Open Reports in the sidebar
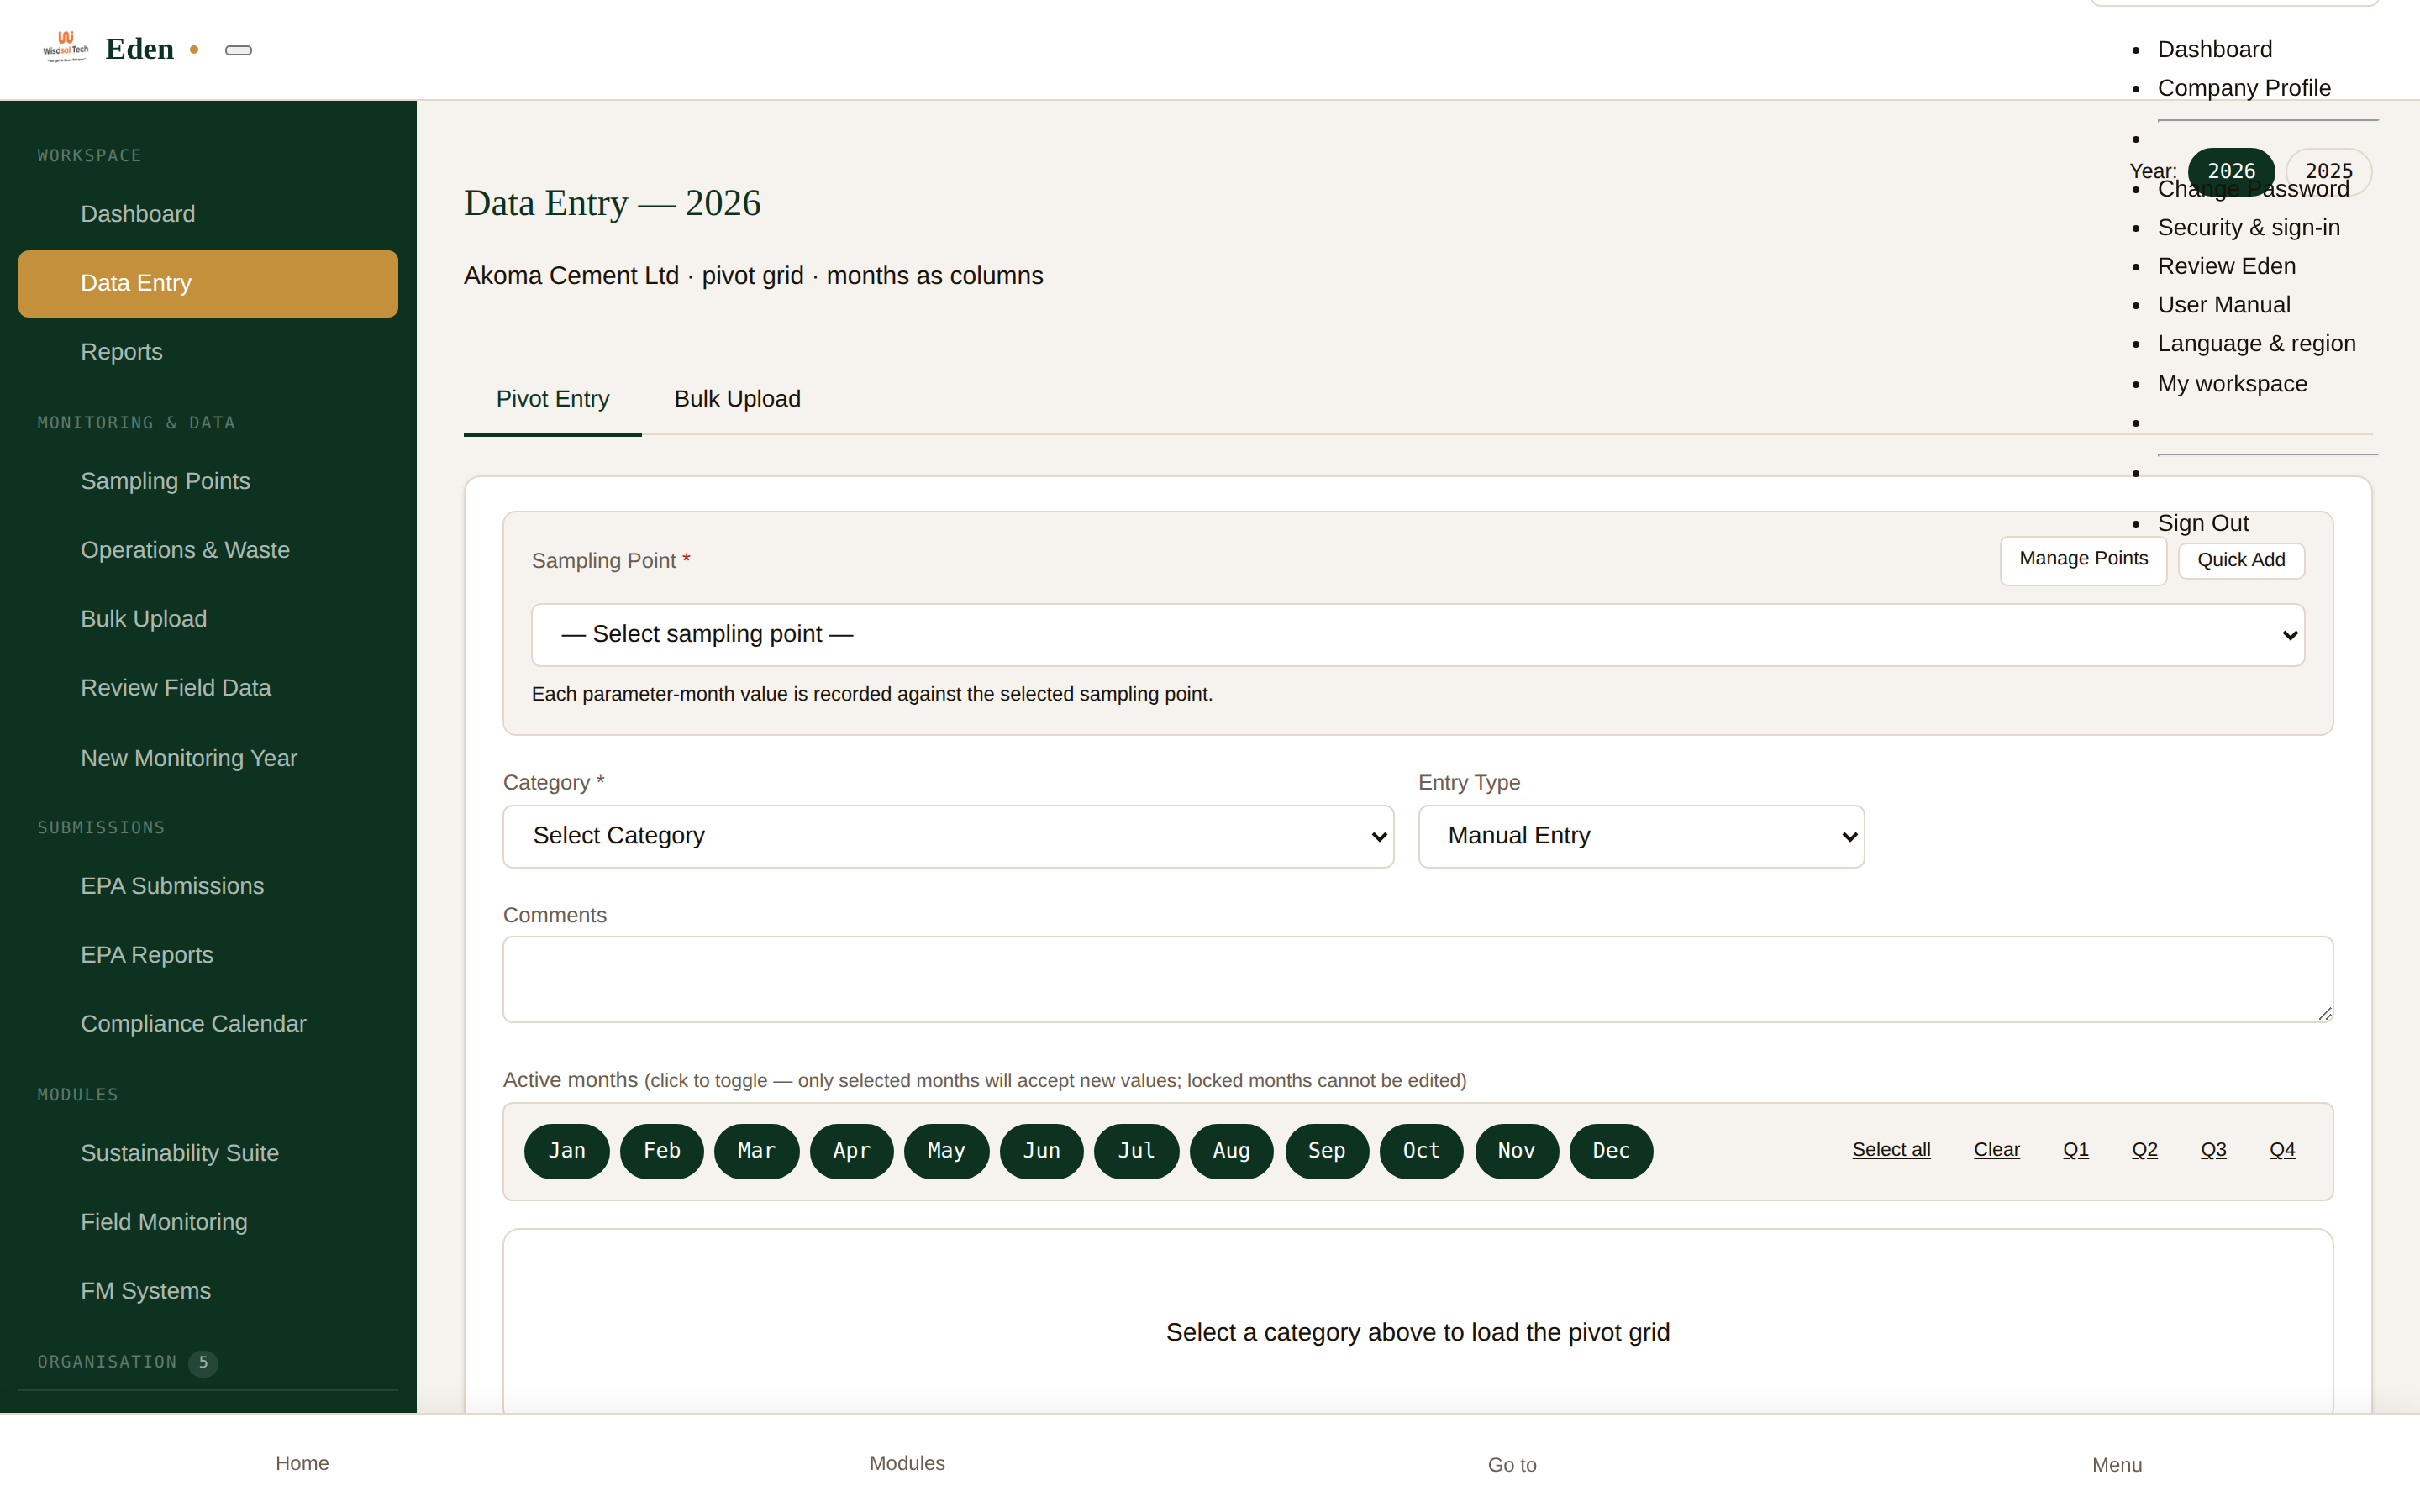2420x1512 pixels. 208,352
